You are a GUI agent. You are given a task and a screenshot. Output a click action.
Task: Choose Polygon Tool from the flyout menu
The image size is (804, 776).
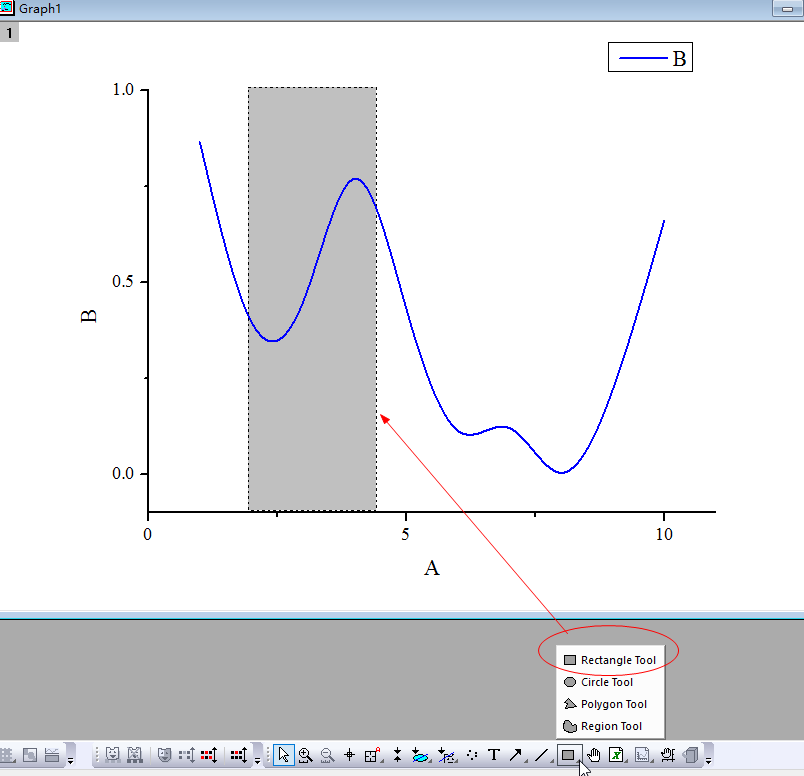[610, 704]
